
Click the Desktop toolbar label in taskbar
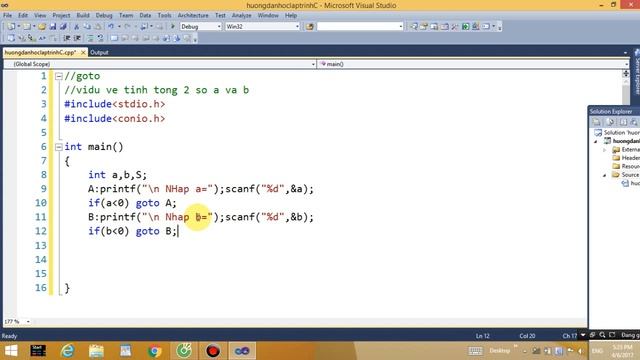500,351
